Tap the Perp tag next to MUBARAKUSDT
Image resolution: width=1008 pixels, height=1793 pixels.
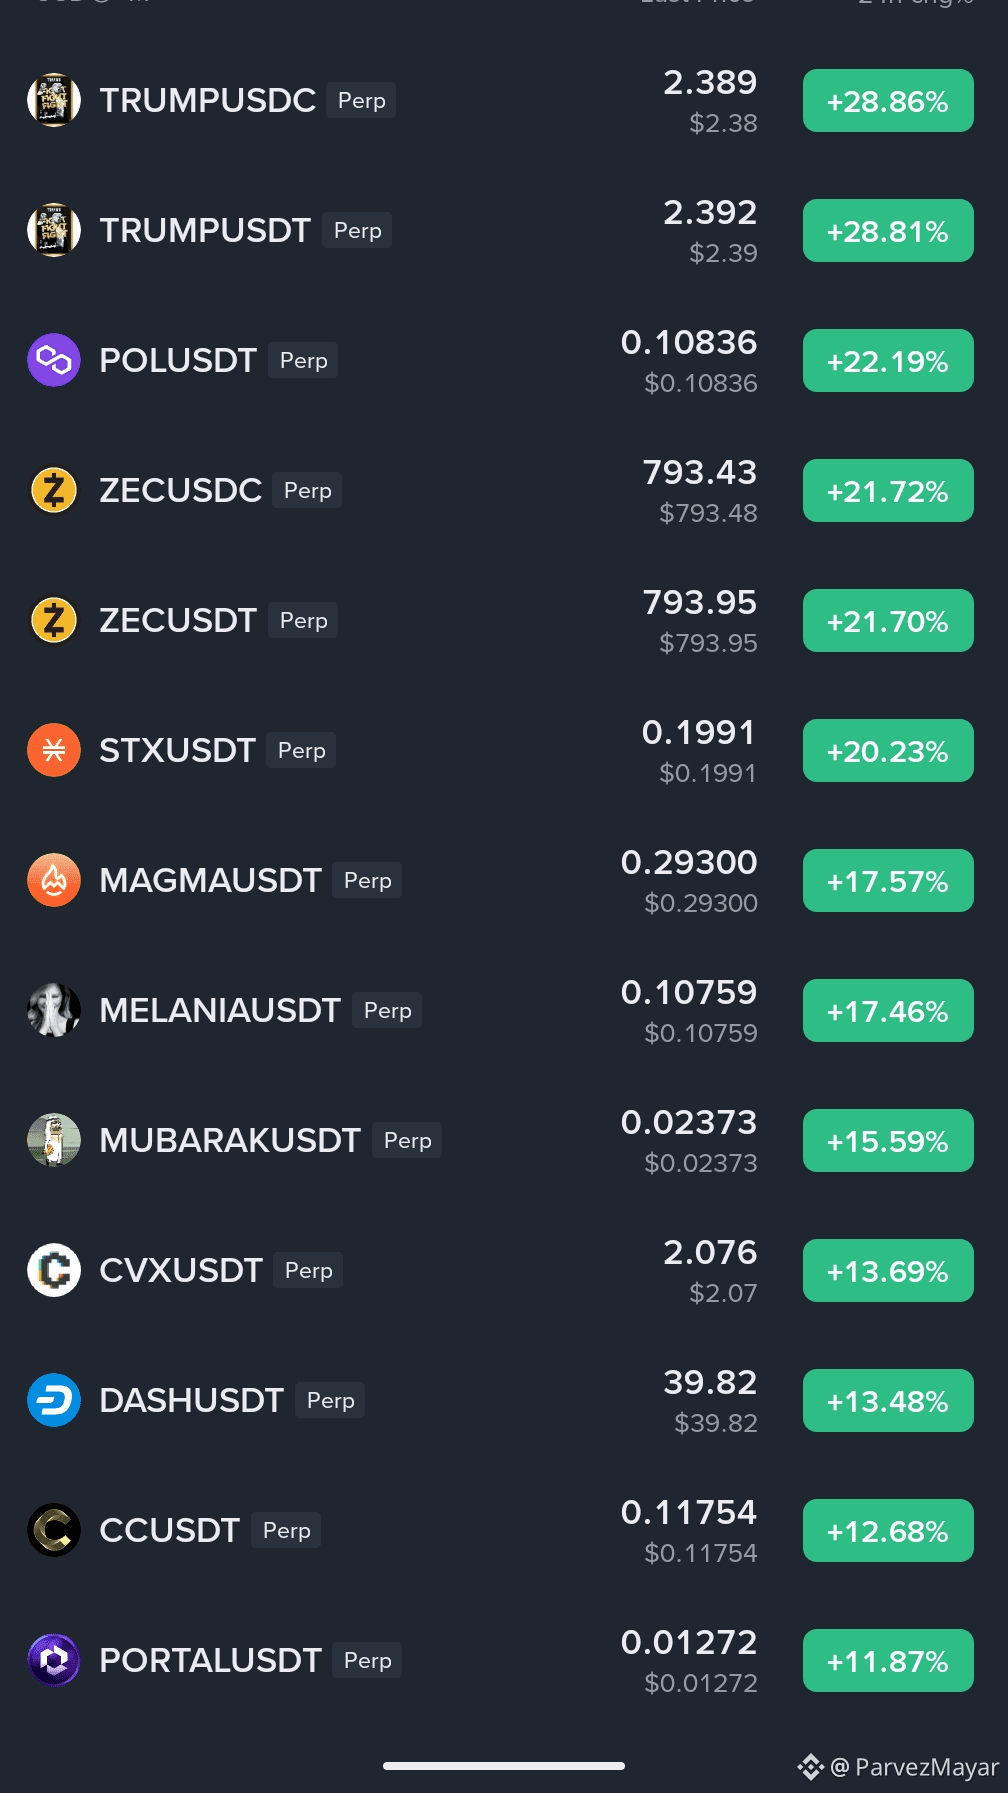pyautogui.click(x=407, y=1140)
